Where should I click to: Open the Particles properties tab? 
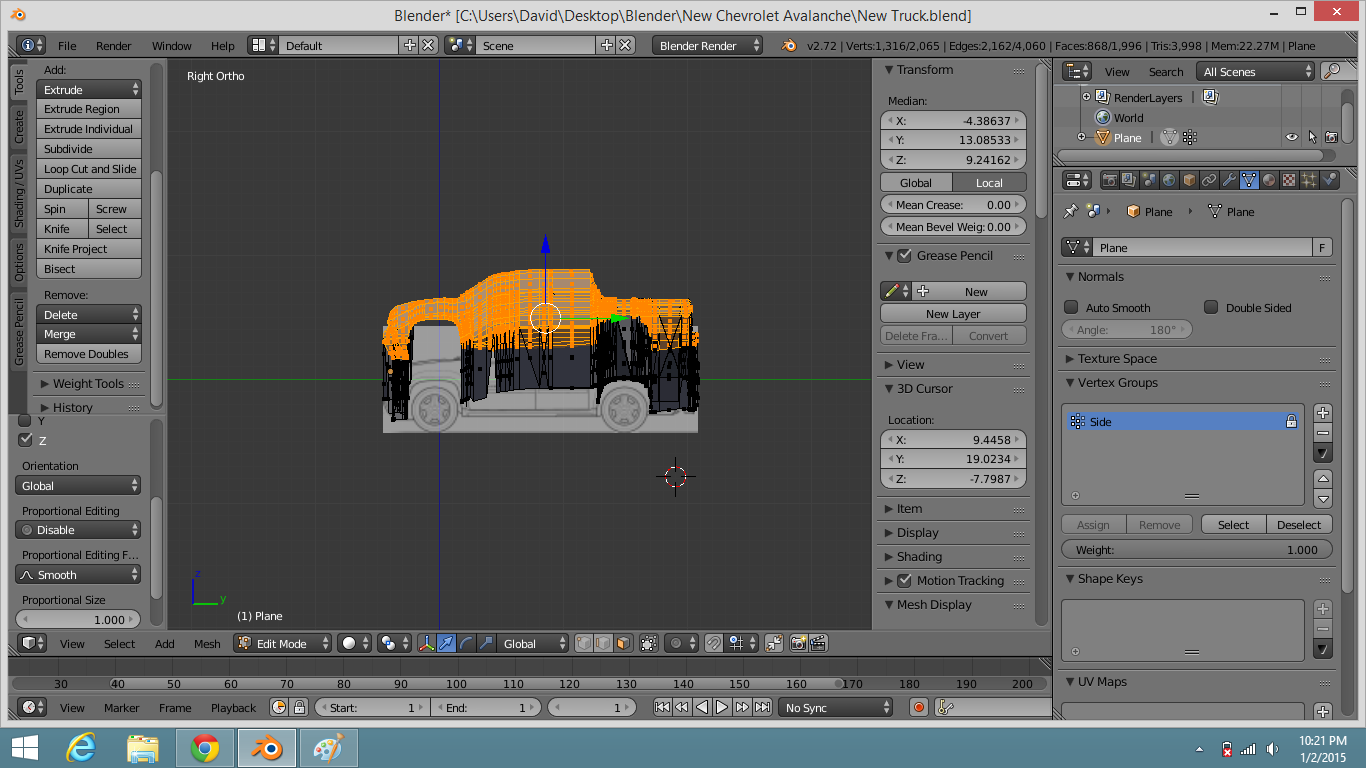(x=1309, y=180)
